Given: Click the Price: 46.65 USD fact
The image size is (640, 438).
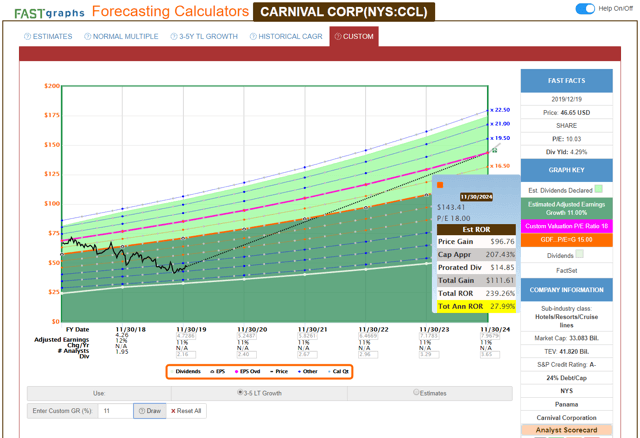Looking at the screenshot, I should (x=567, y=113).
